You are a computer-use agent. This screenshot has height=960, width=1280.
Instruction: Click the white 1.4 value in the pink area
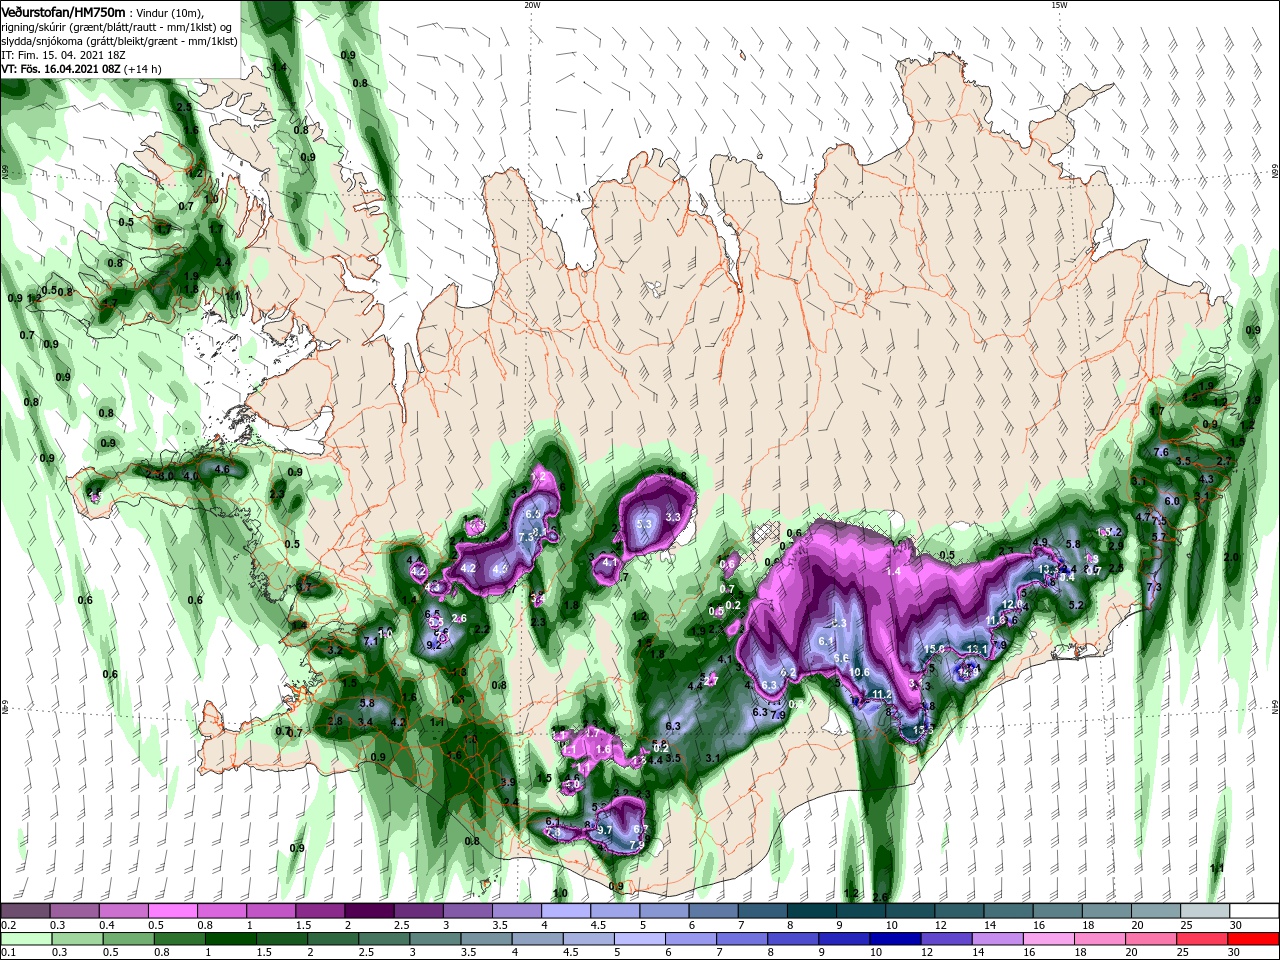click(x=894, y=571)
